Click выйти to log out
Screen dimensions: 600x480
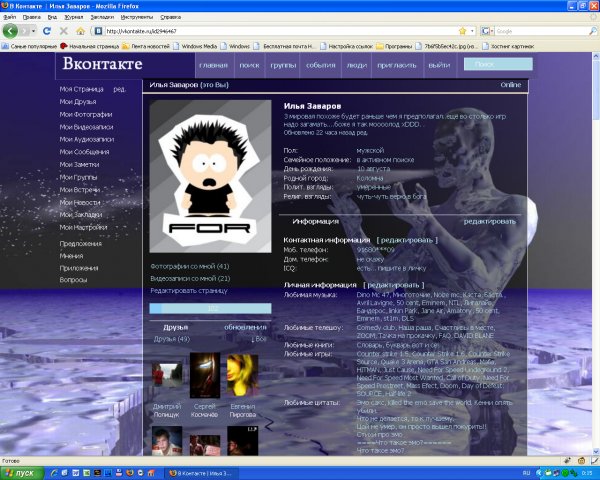pos(439,65)
